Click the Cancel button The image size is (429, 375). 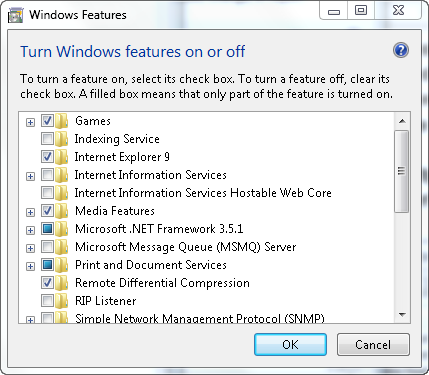coord(373,344)
